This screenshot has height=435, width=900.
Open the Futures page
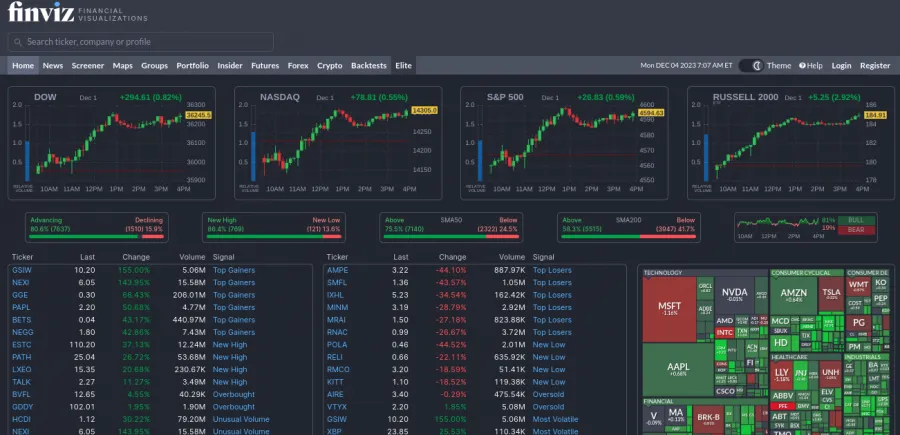(265, 65)
